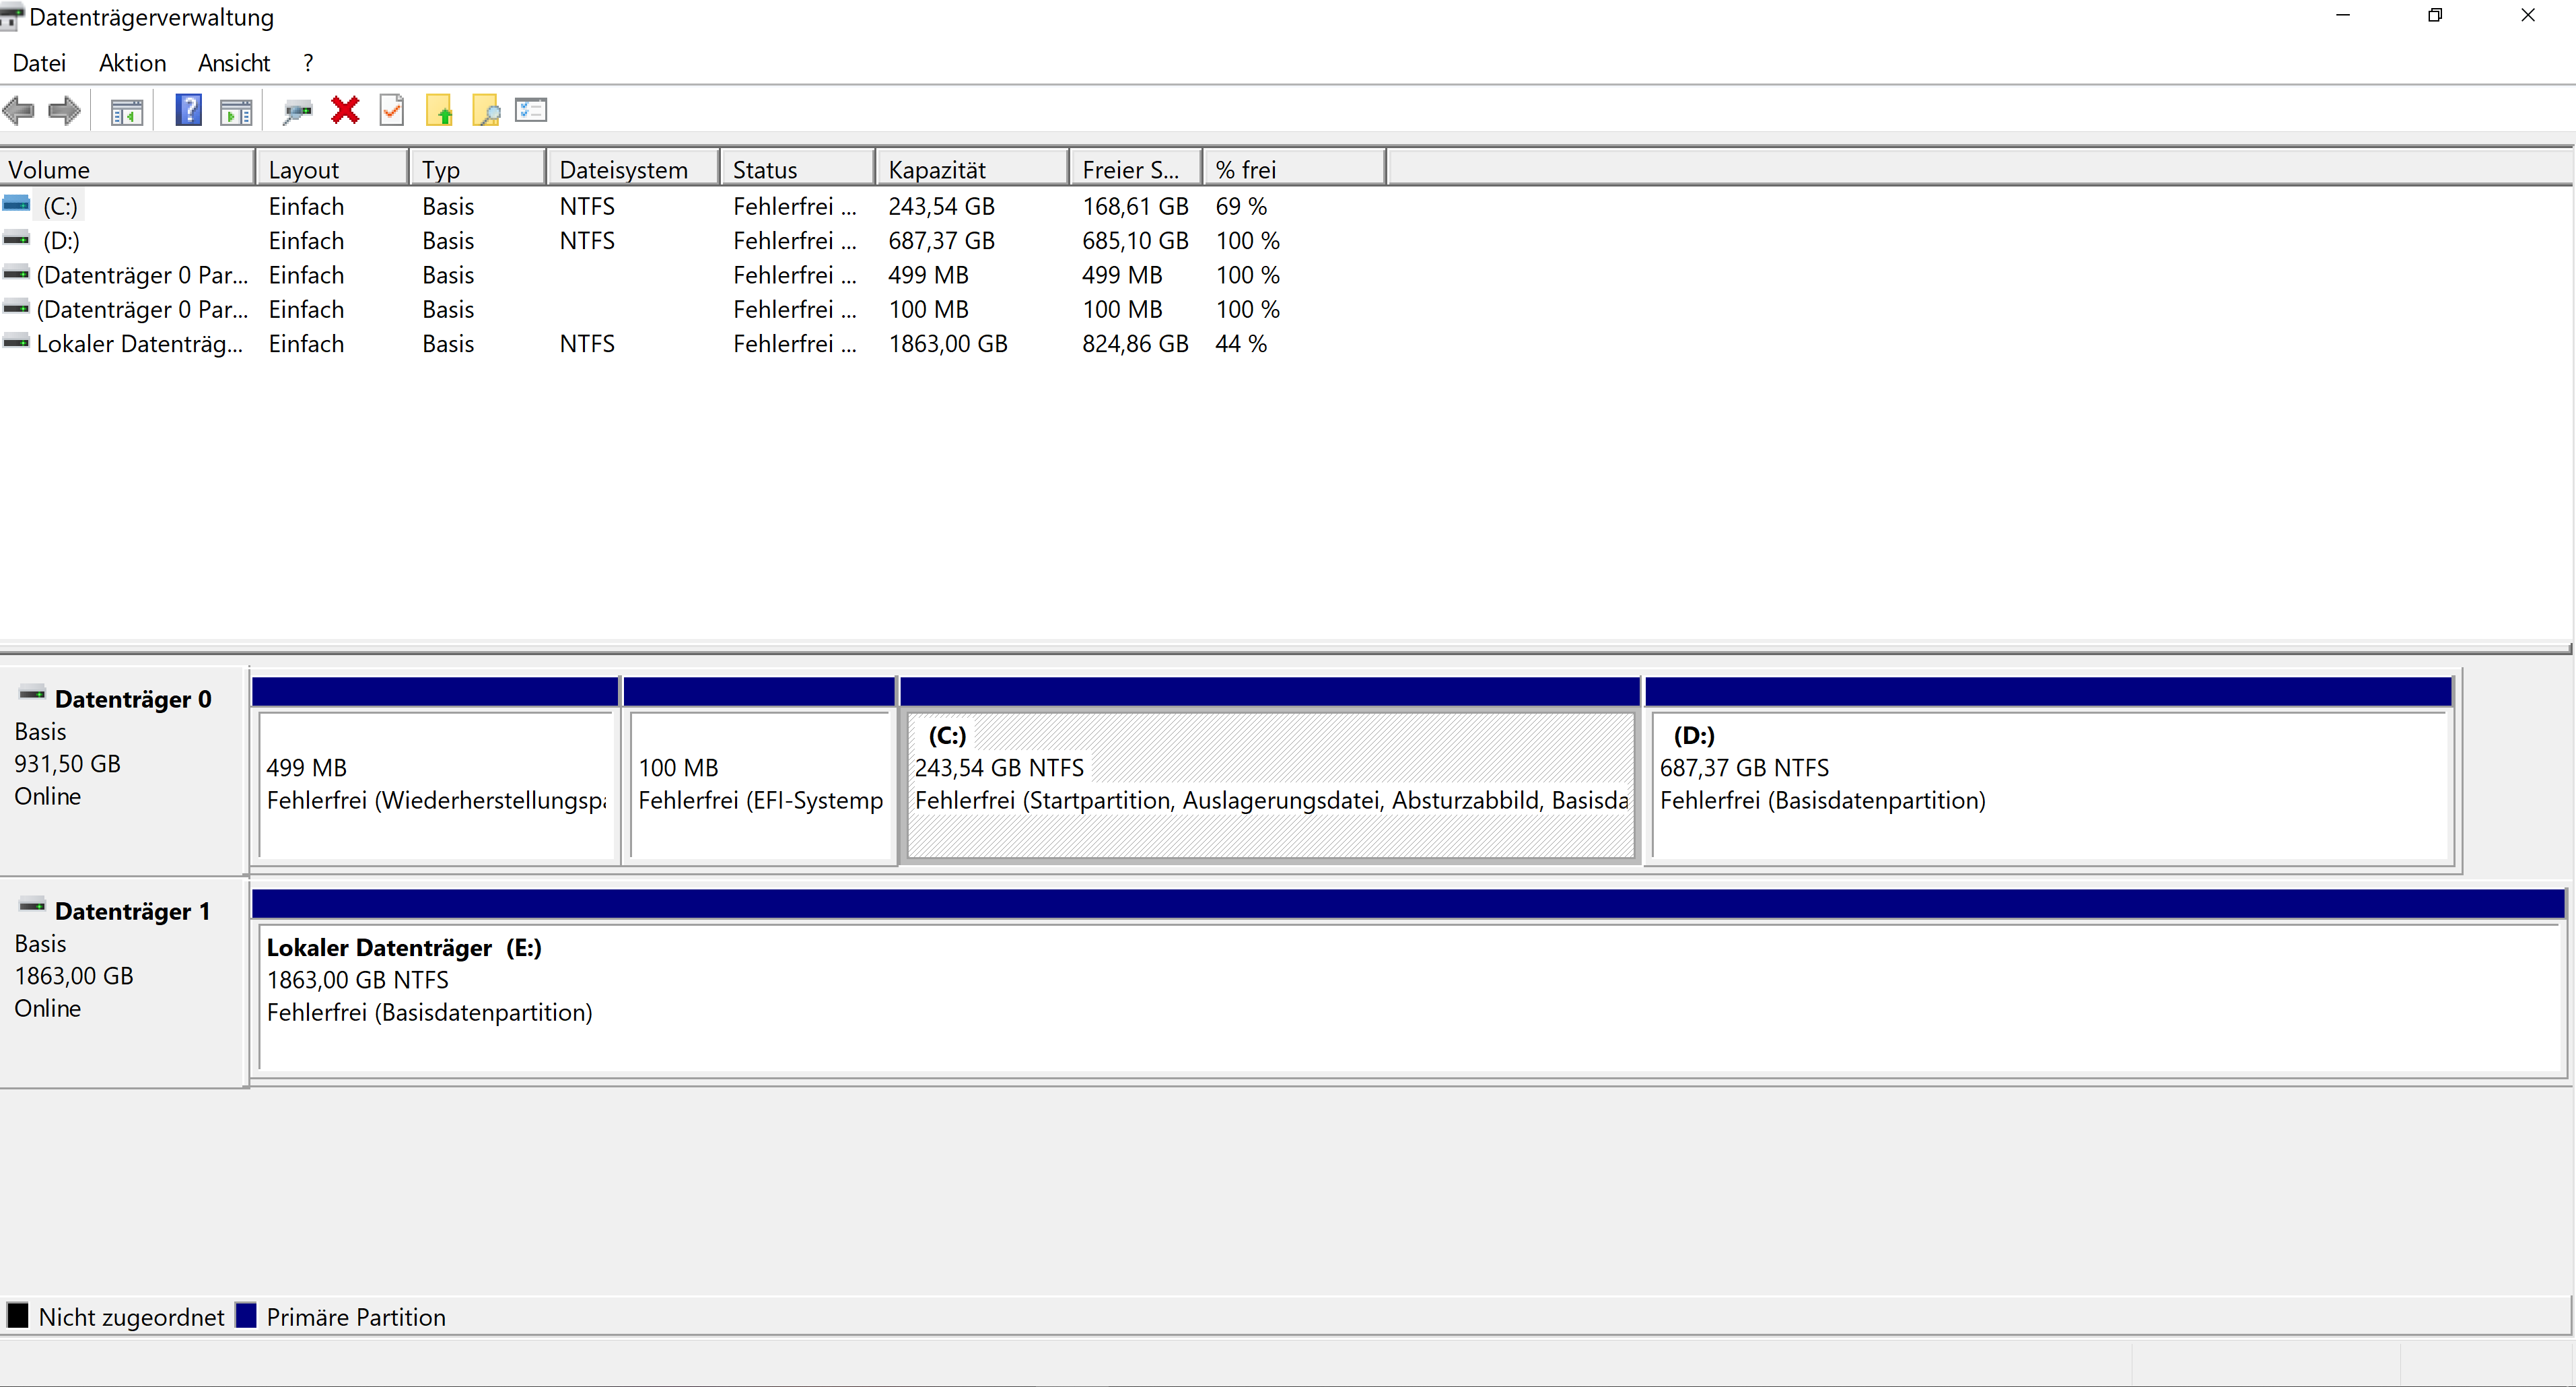Click the yellow folder with green arrow icon
This screenshot has width=2576, height=1387.
pyautogui.click(x=439, y=111)
